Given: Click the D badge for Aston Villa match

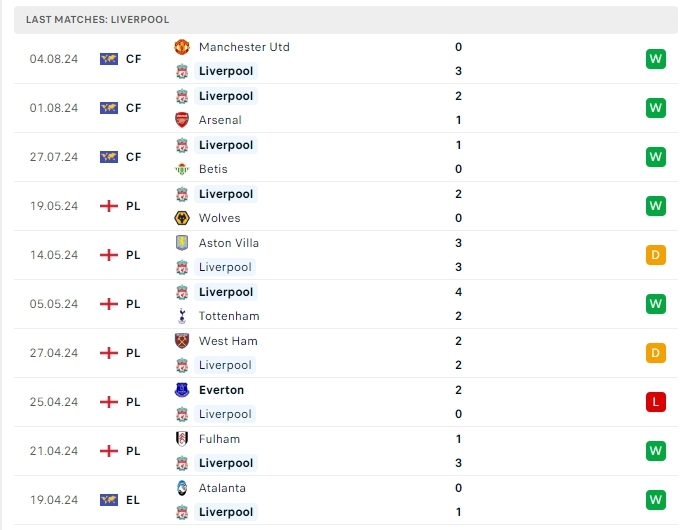Looking at the screenshot, I should pos(656,255).
